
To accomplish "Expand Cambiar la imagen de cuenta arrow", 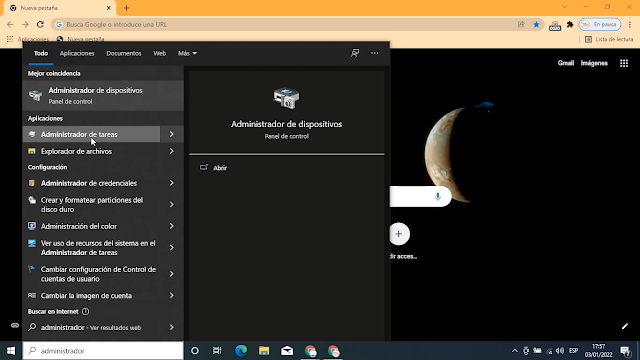I will (x=172, y=296).
